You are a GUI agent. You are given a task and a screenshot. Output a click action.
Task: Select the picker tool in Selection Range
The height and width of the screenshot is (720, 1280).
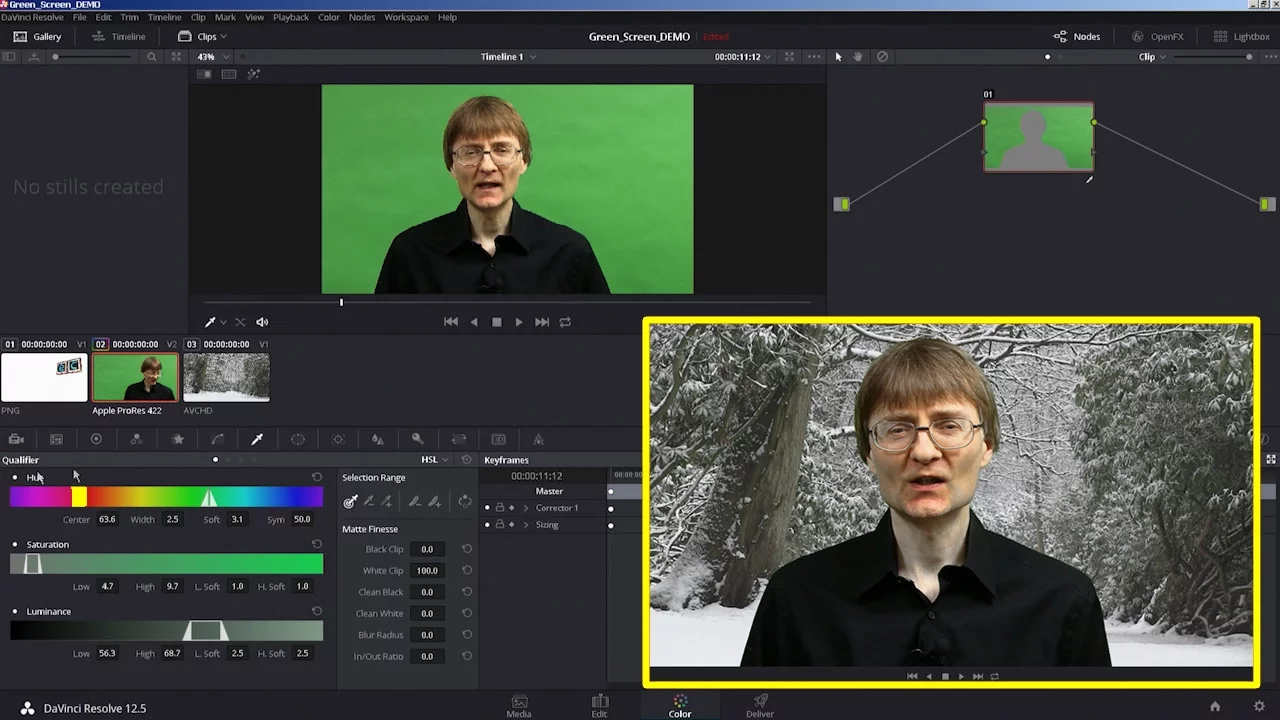[x=350, y=501]
